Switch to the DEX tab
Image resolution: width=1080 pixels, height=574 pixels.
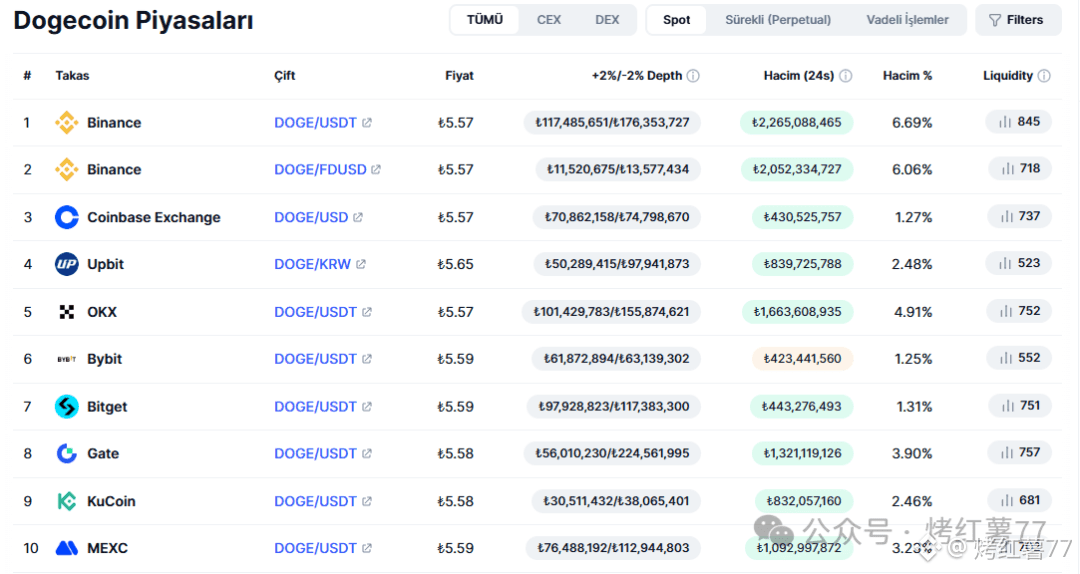click(x=607, y=20)
